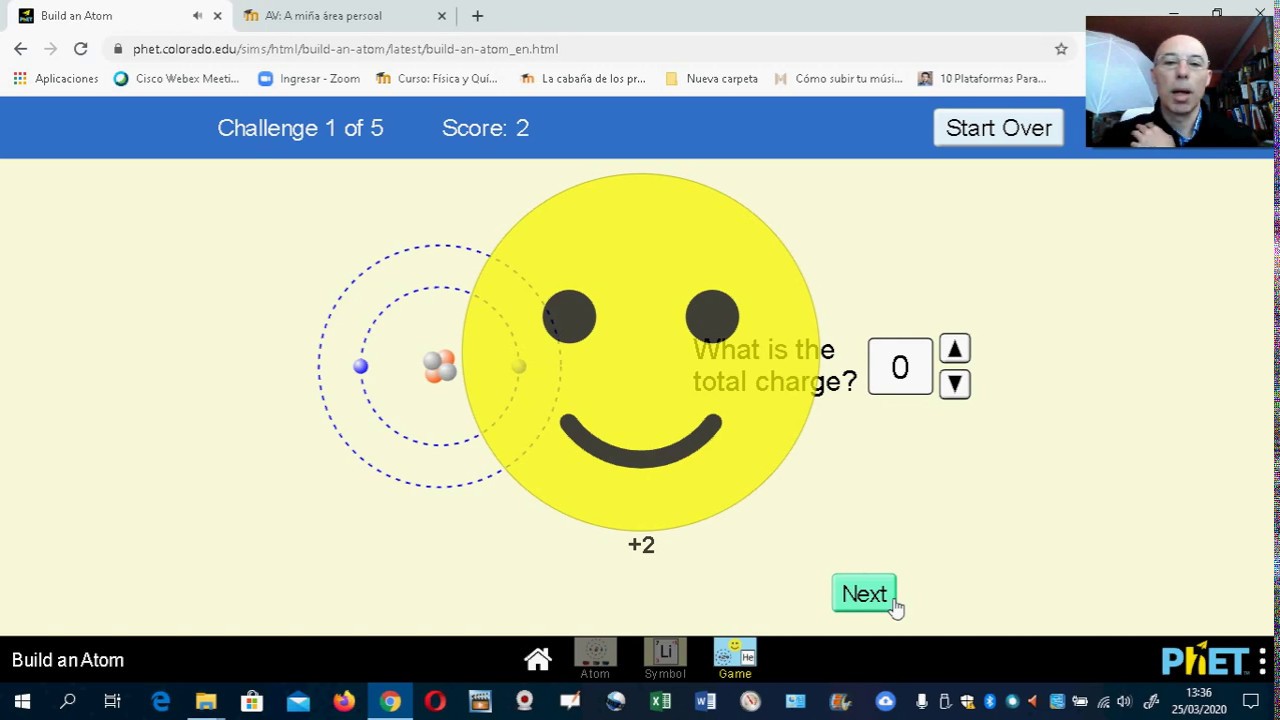Open the Mail app from the taskbar
The height and width of the screenshot is (720, 1280).
298,702
